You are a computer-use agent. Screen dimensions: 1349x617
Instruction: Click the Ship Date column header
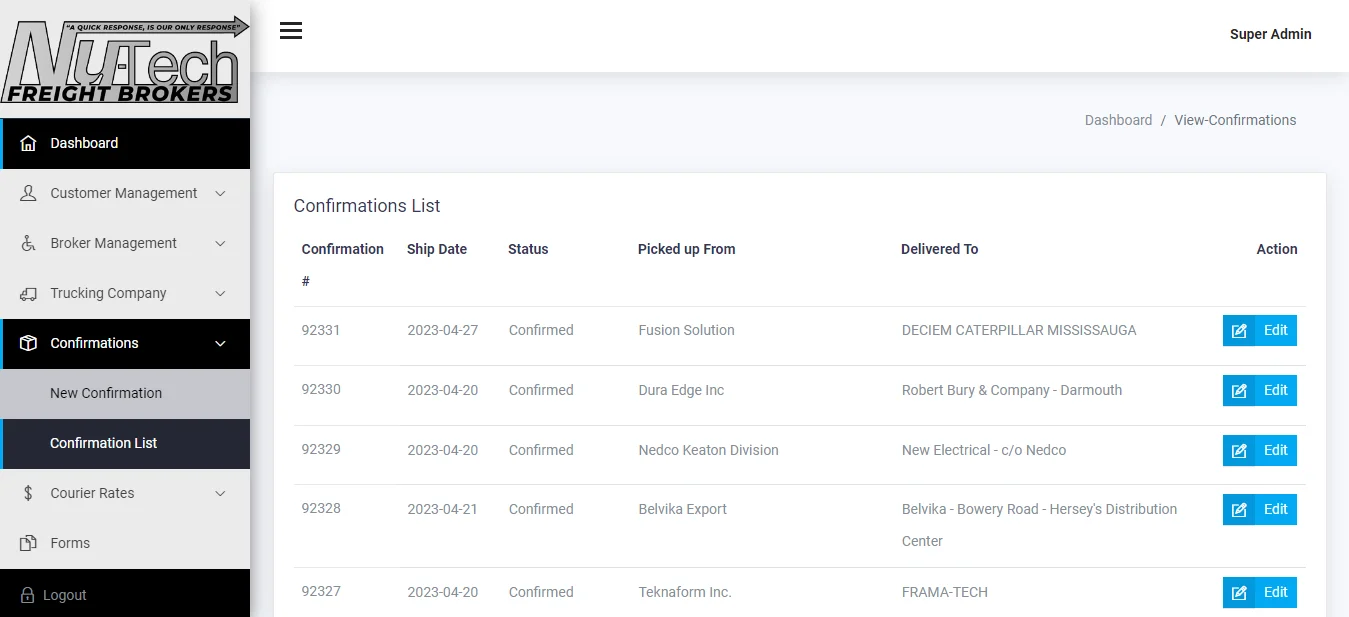(437, 249)
